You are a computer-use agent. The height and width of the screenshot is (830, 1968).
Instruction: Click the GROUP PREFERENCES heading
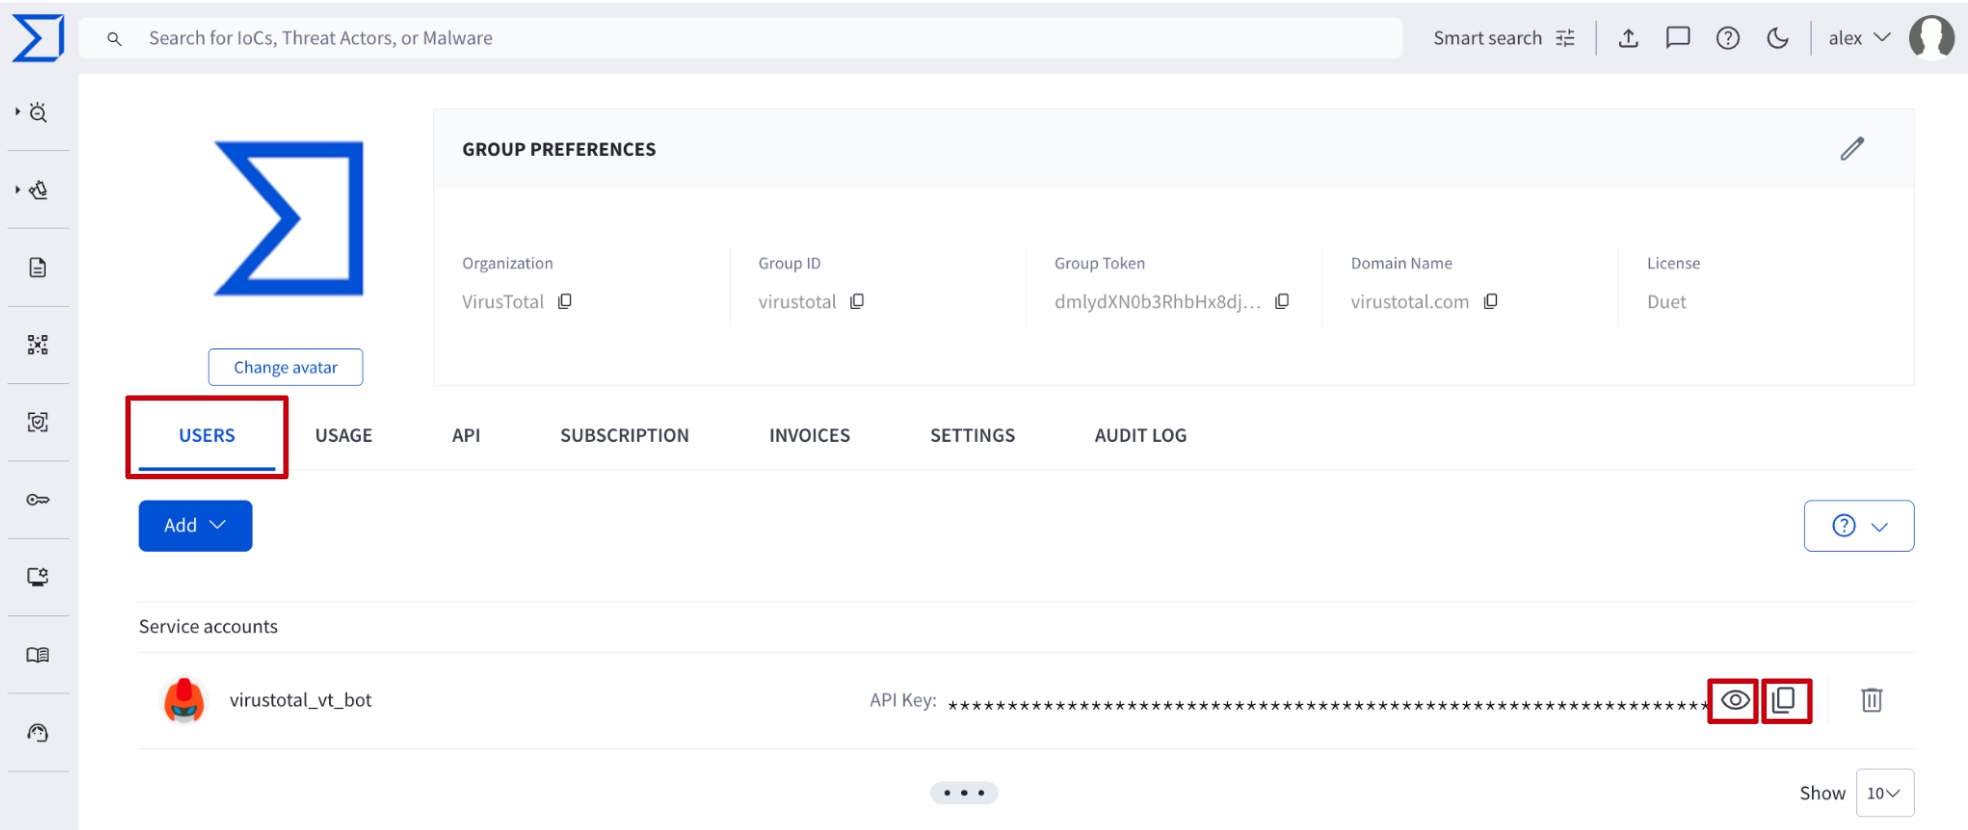(x=559, y=149)
